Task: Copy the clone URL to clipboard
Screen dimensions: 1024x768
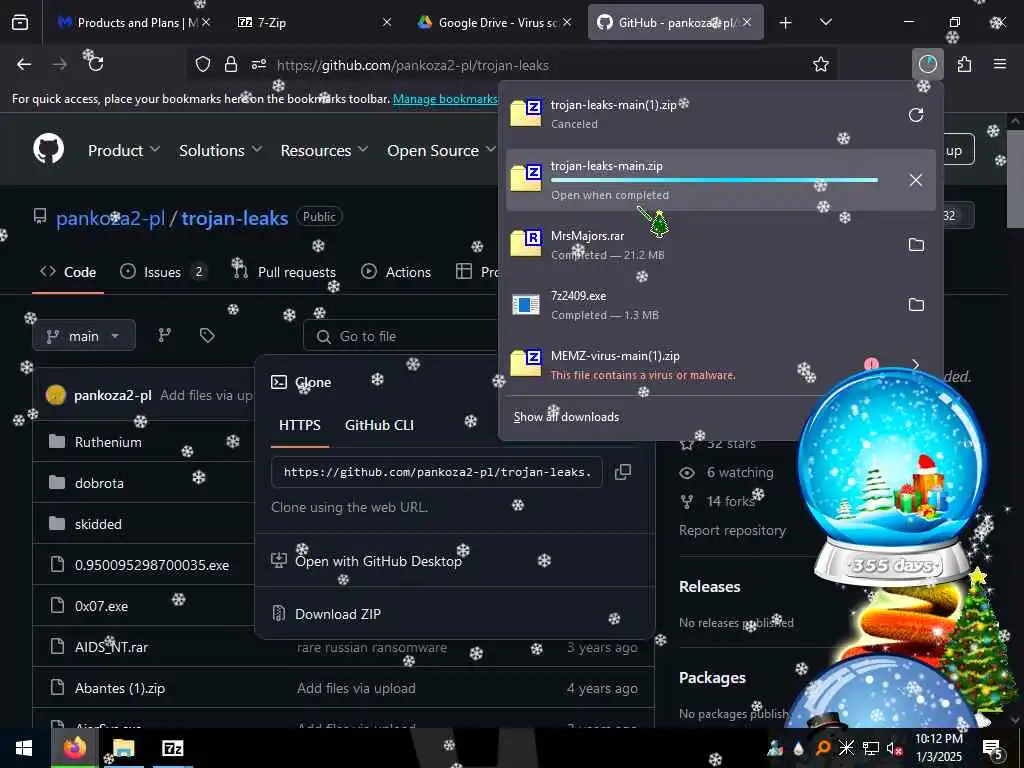Action: tap(623, 472)
